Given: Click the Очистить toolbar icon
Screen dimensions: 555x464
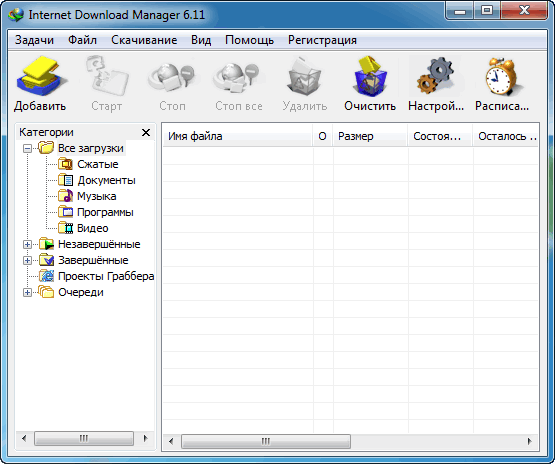Looking at the screenshot, I should click(371, 76).
